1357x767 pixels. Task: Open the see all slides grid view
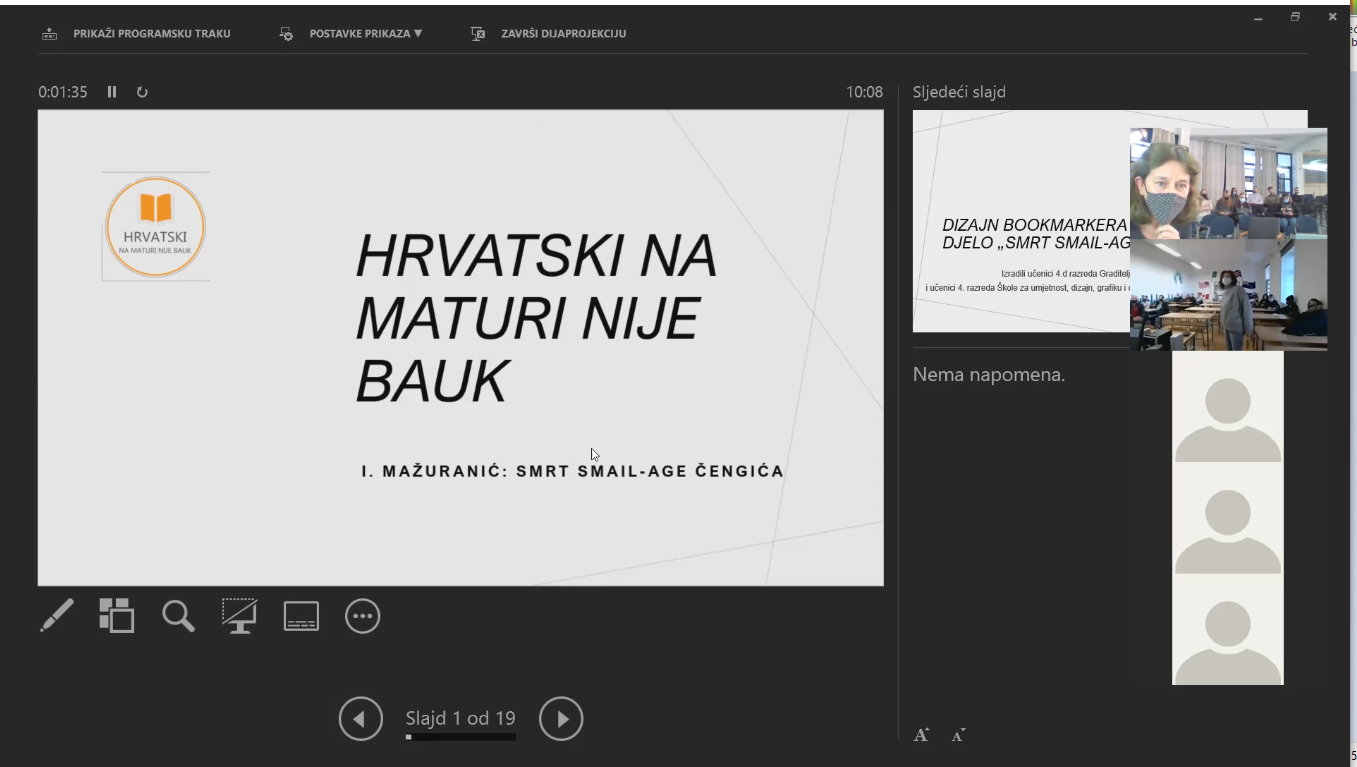pos(117,615)
